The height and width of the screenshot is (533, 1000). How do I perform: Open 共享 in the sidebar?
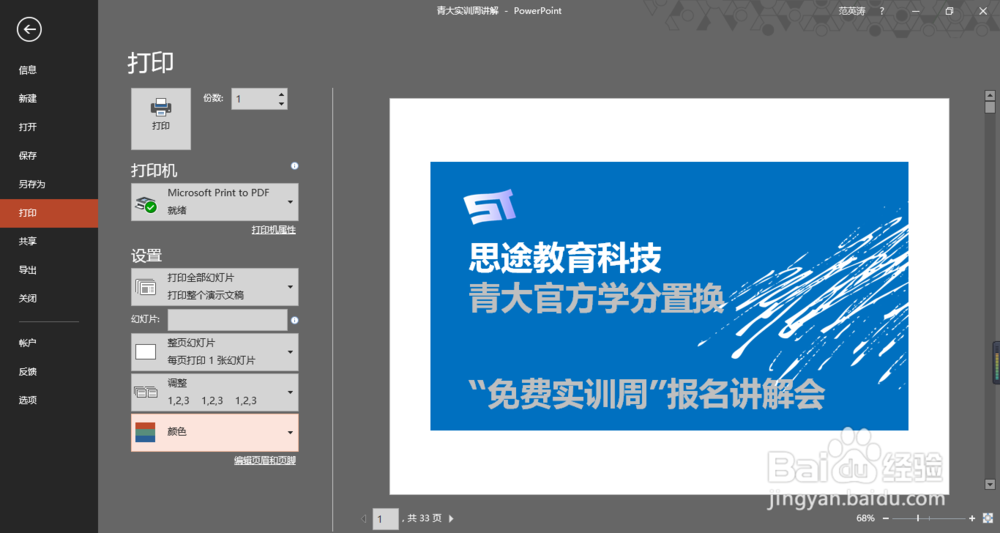pyautogui.click(x=27, y=242)
